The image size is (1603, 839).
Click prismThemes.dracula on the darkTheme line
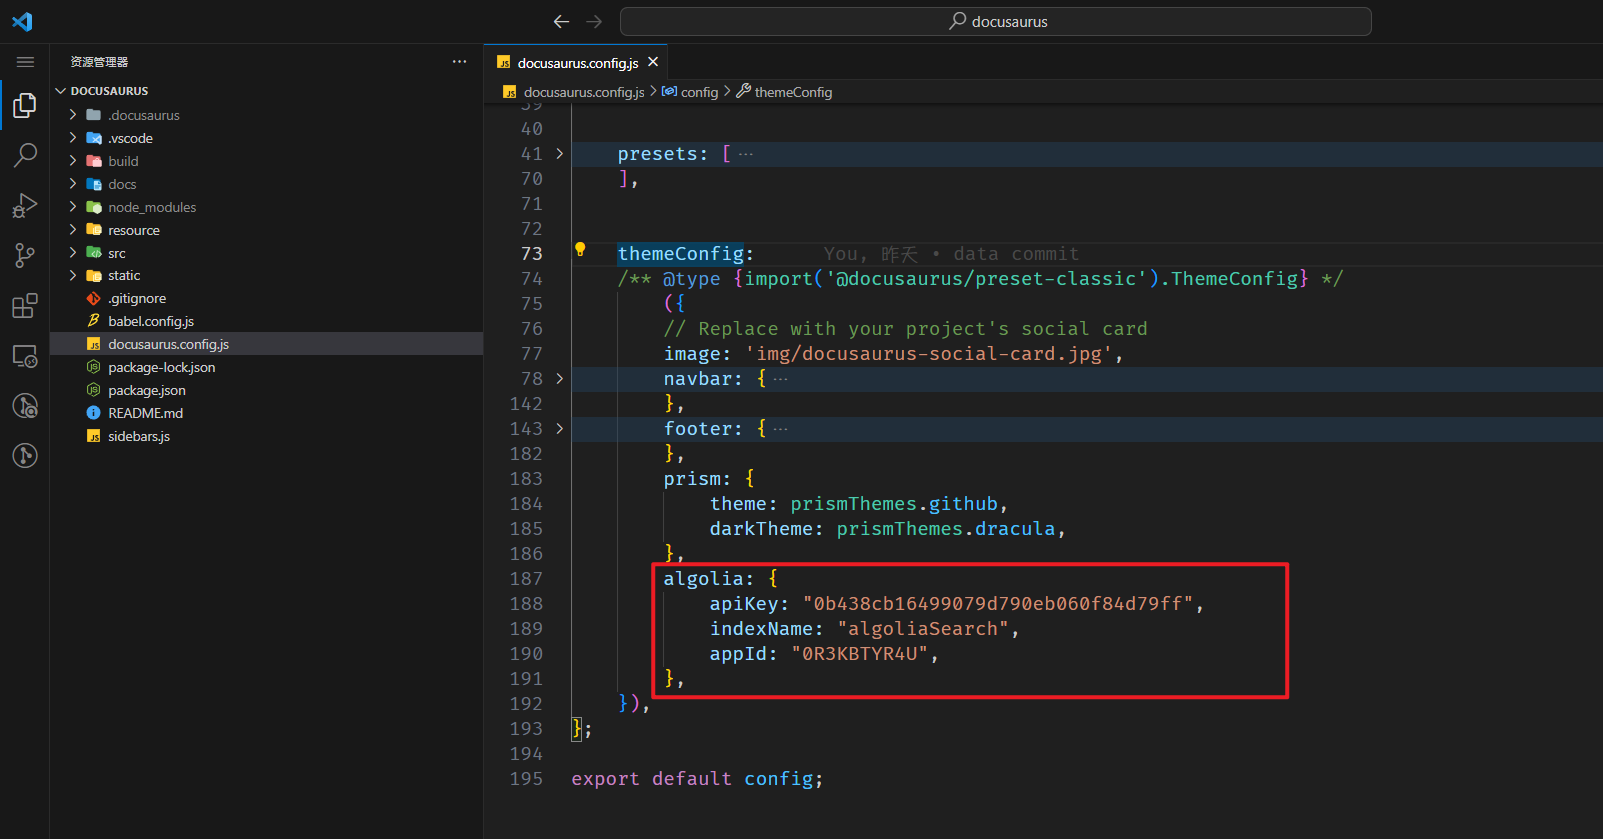946,529
